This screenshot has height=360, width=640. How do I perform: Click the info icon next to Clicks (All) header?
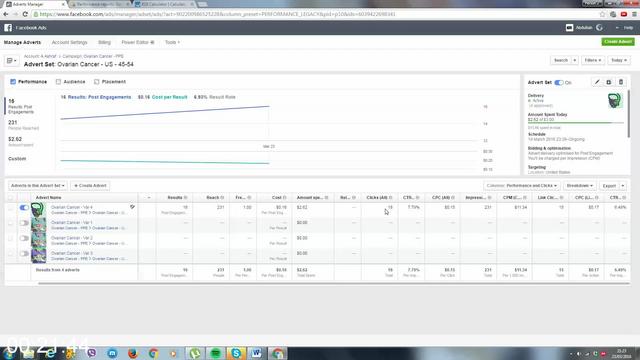[391, 198]
